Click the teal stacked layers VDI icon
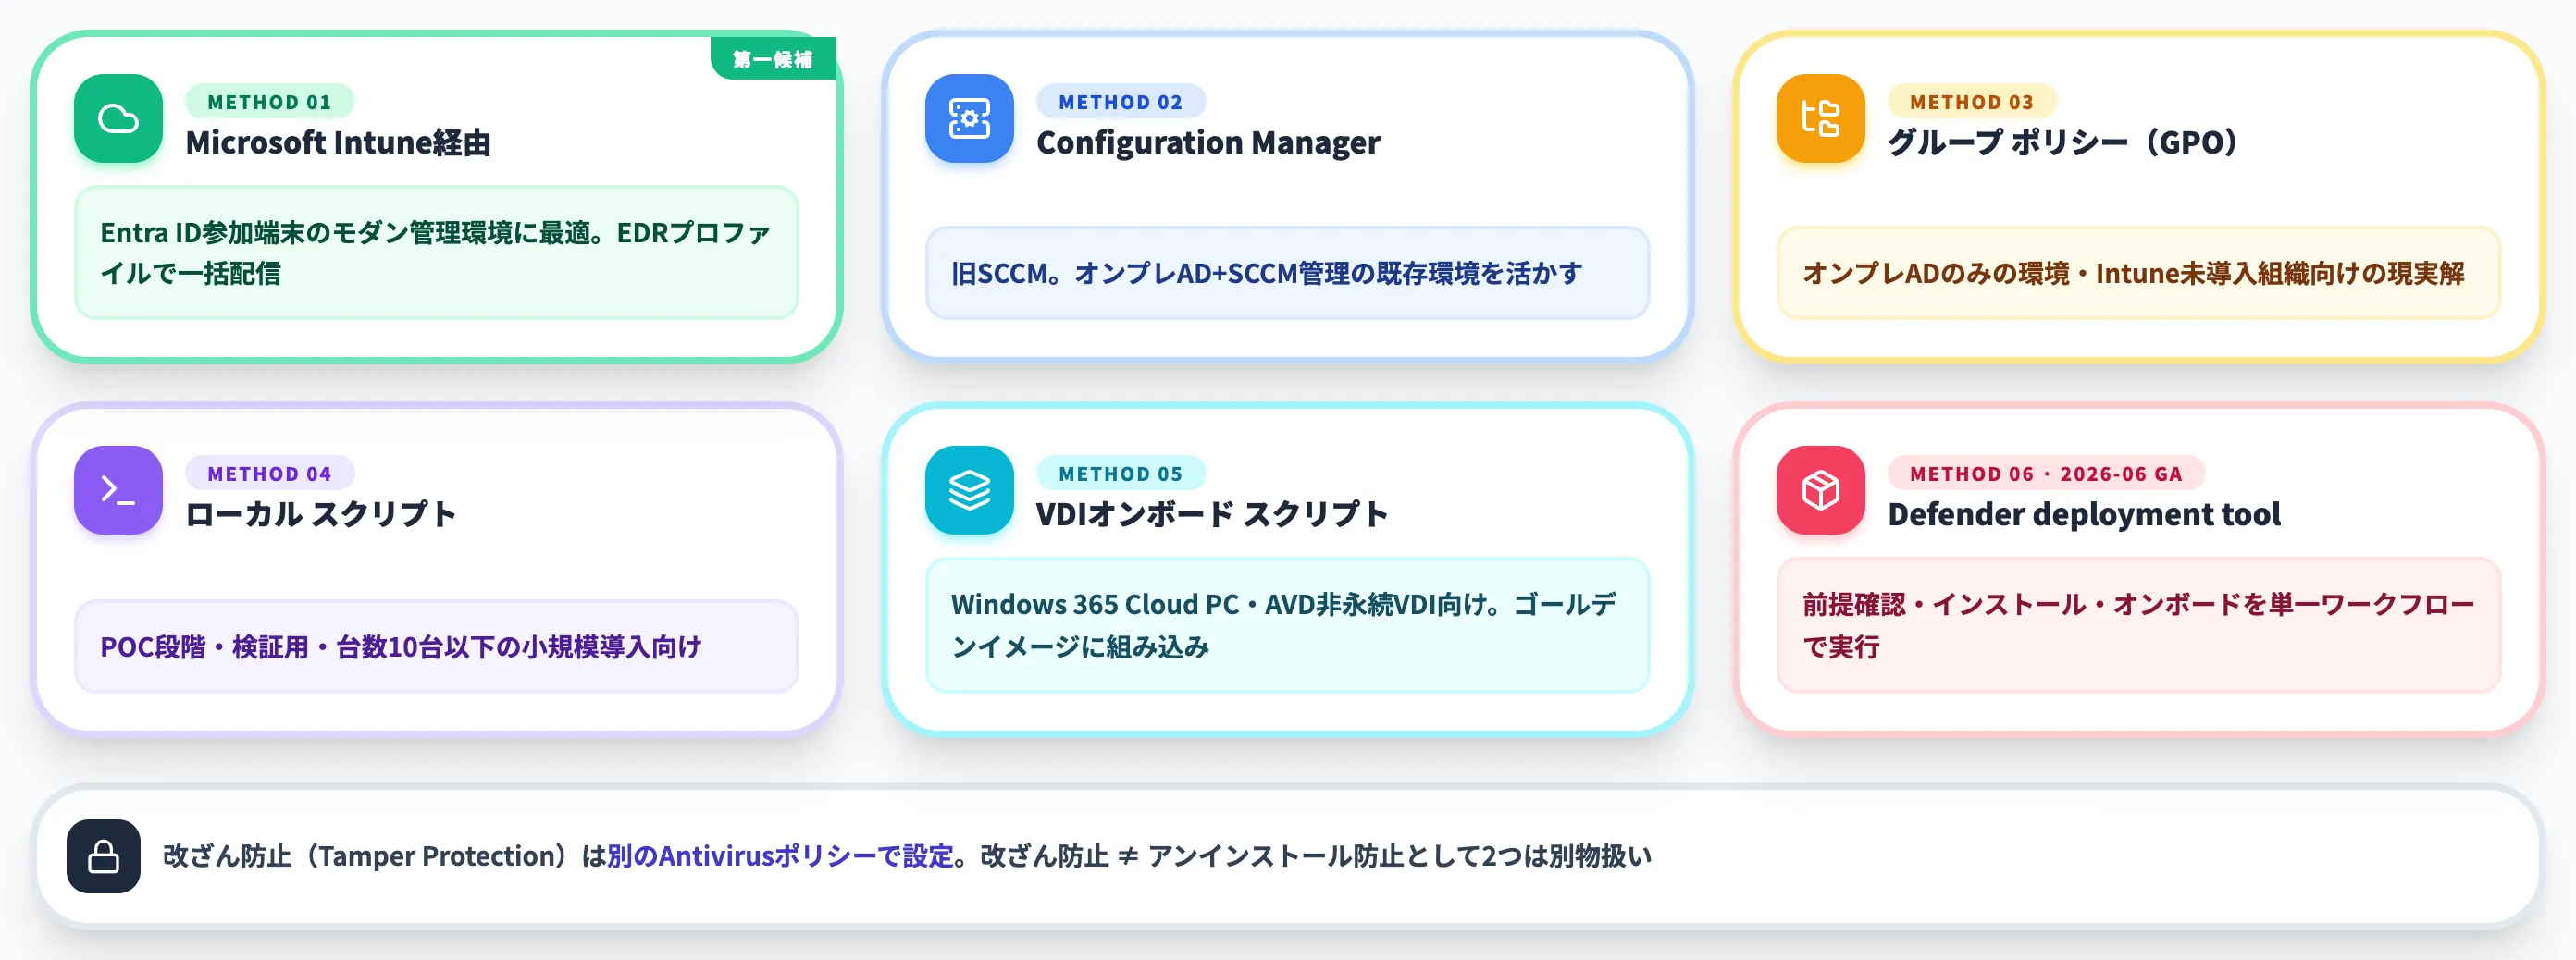 pos(969,490)
